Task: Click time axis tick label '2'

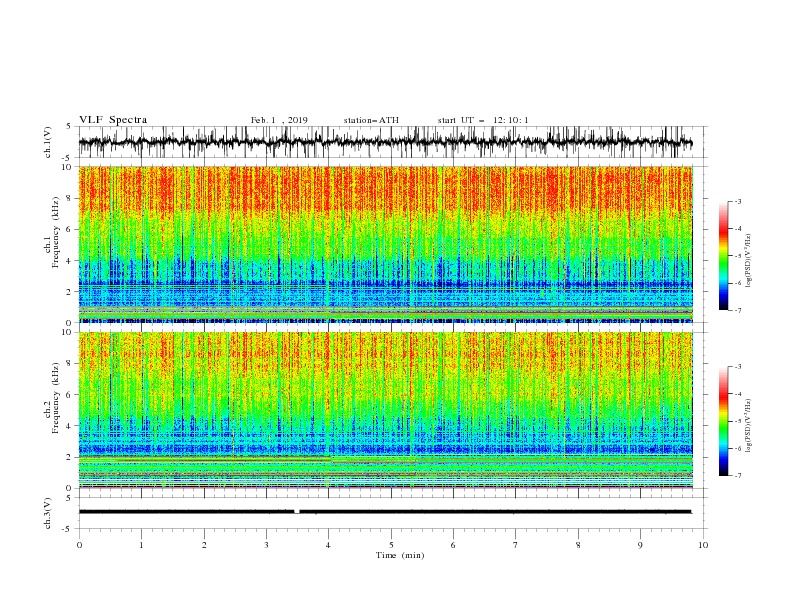Action: click(204, 545)
